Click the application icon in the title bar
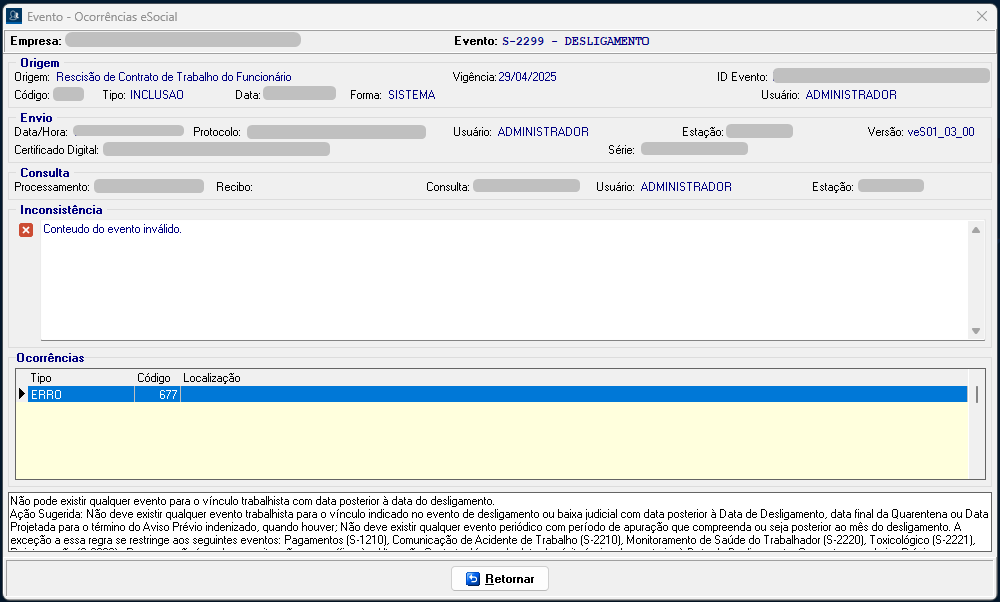 14,16
